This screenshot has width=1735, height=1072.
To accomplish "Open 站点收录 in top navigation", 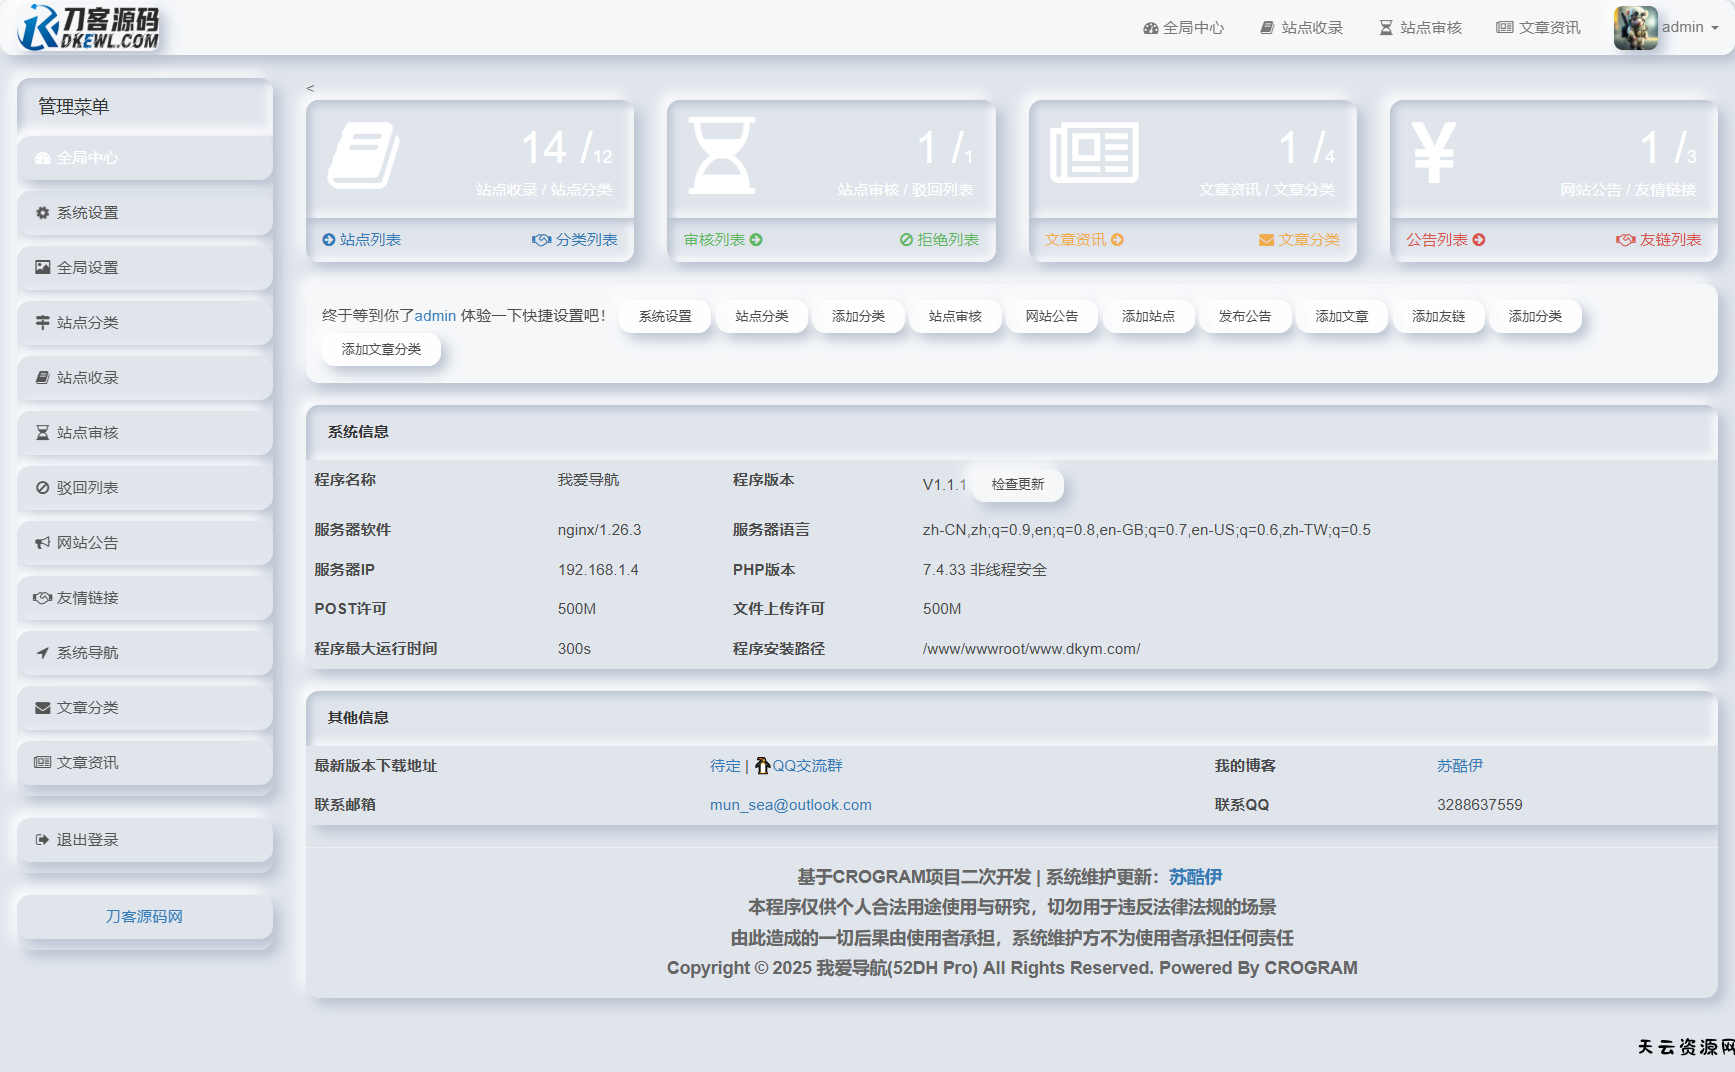I will coord(1301,28).
